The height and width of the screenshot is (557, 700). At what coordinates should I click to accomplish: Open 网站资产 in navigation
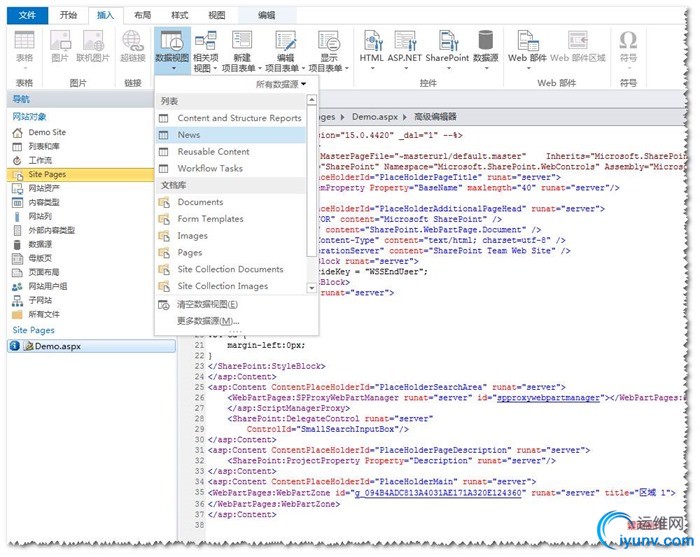(44, 188)
